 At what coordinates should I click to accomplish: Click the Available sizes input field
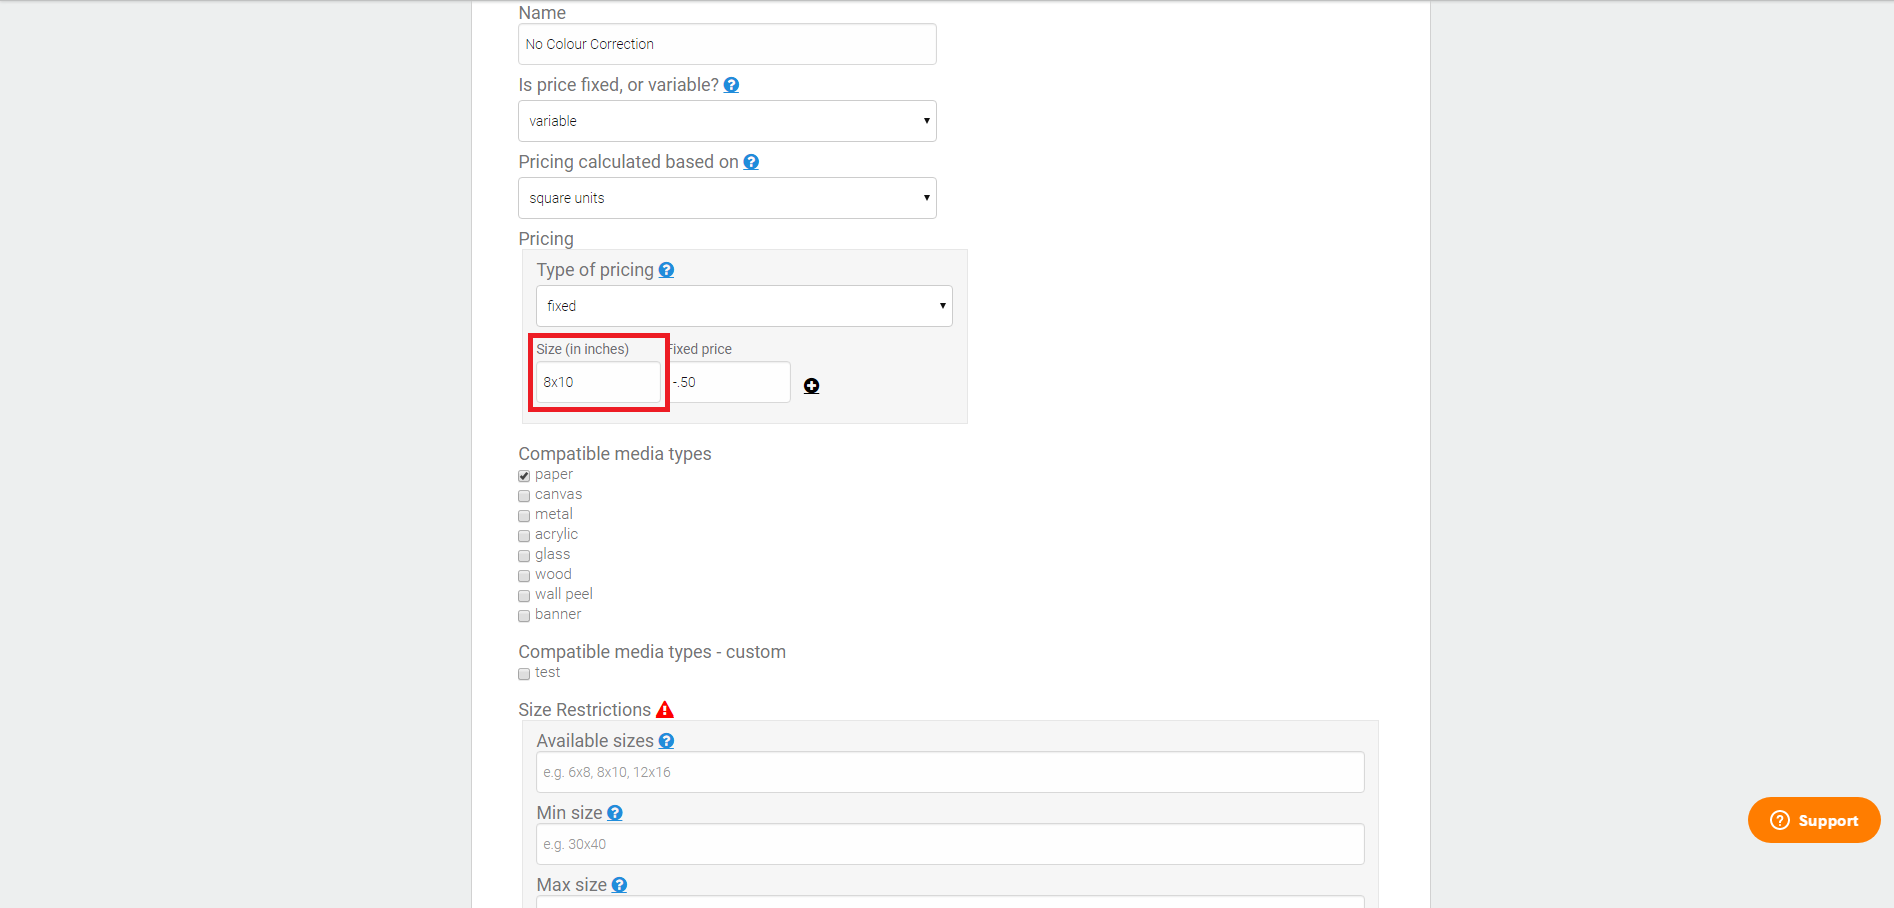click(x=950, y=772)
